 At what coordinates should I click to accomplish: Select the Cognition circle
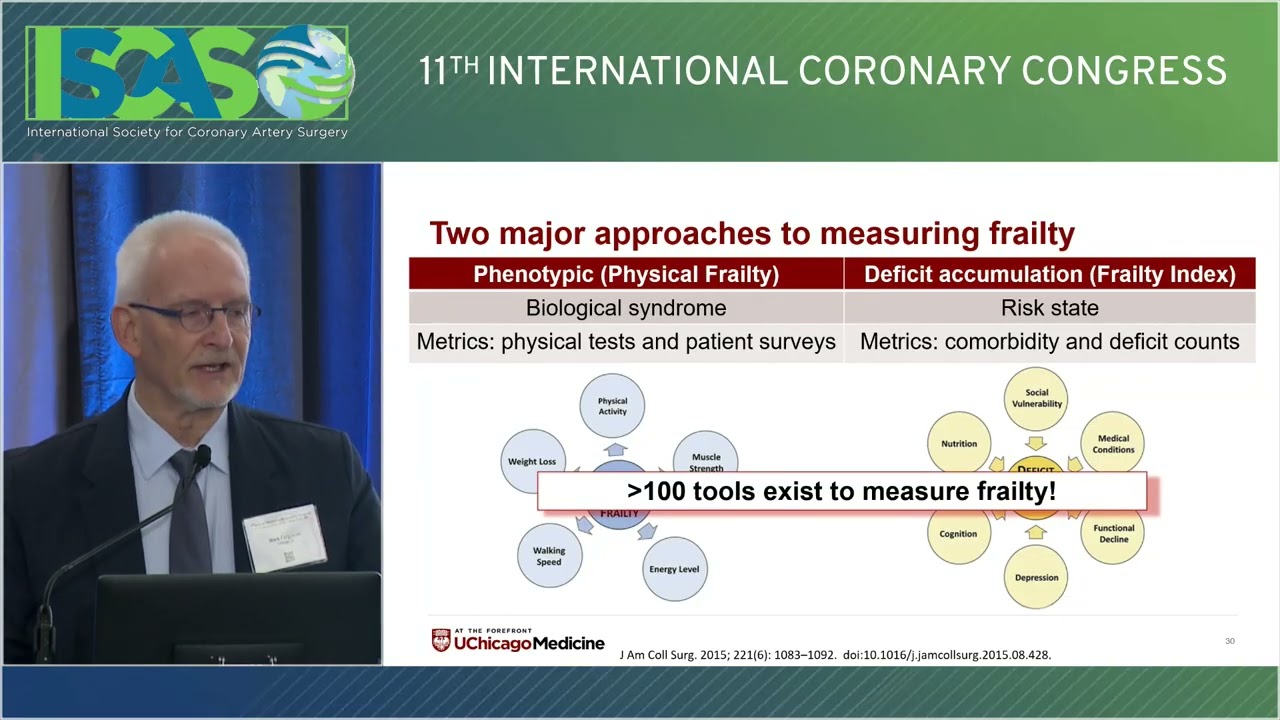pos(958,535)
